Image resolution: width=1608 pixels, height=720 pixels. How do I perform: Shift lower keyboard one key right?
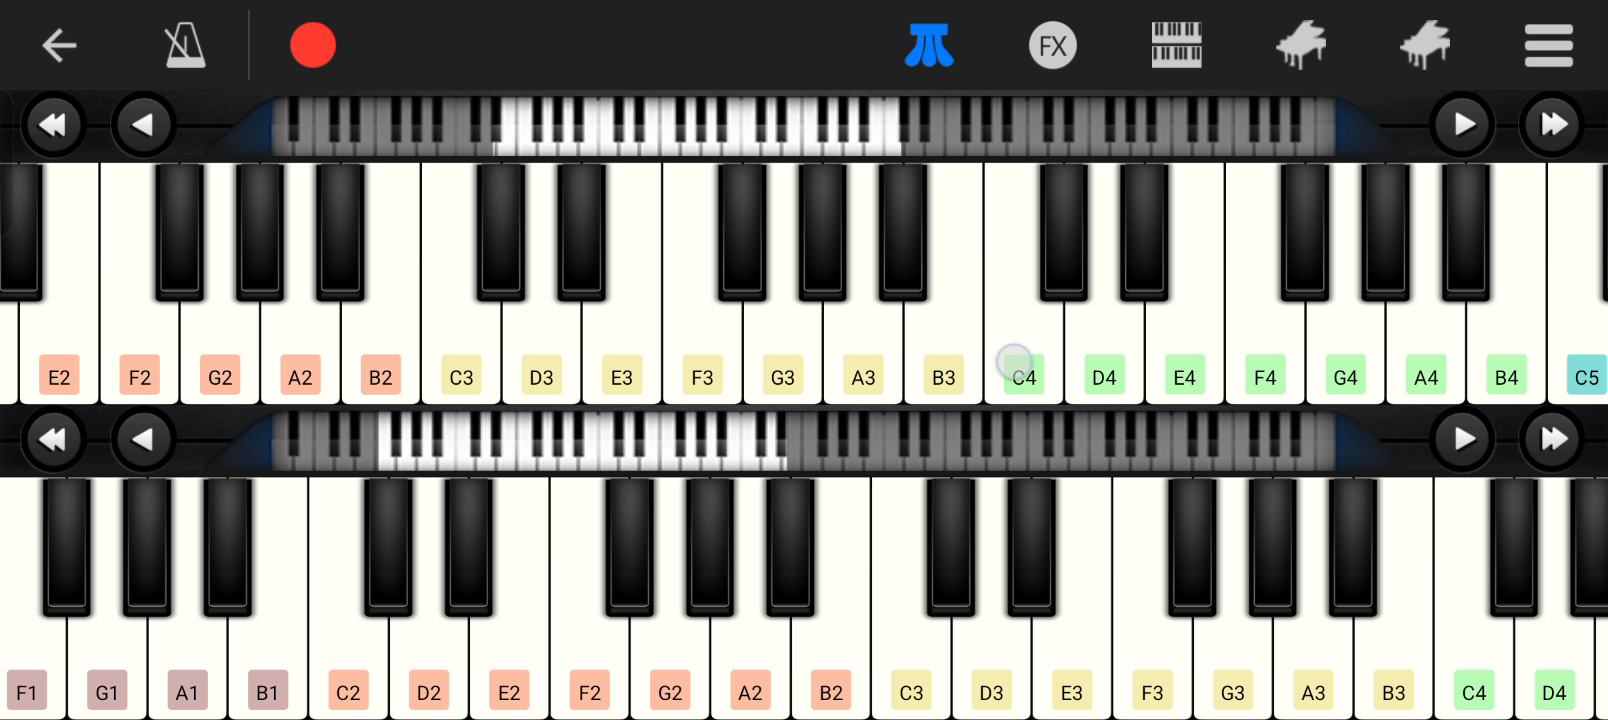[x=1463, y=439]
